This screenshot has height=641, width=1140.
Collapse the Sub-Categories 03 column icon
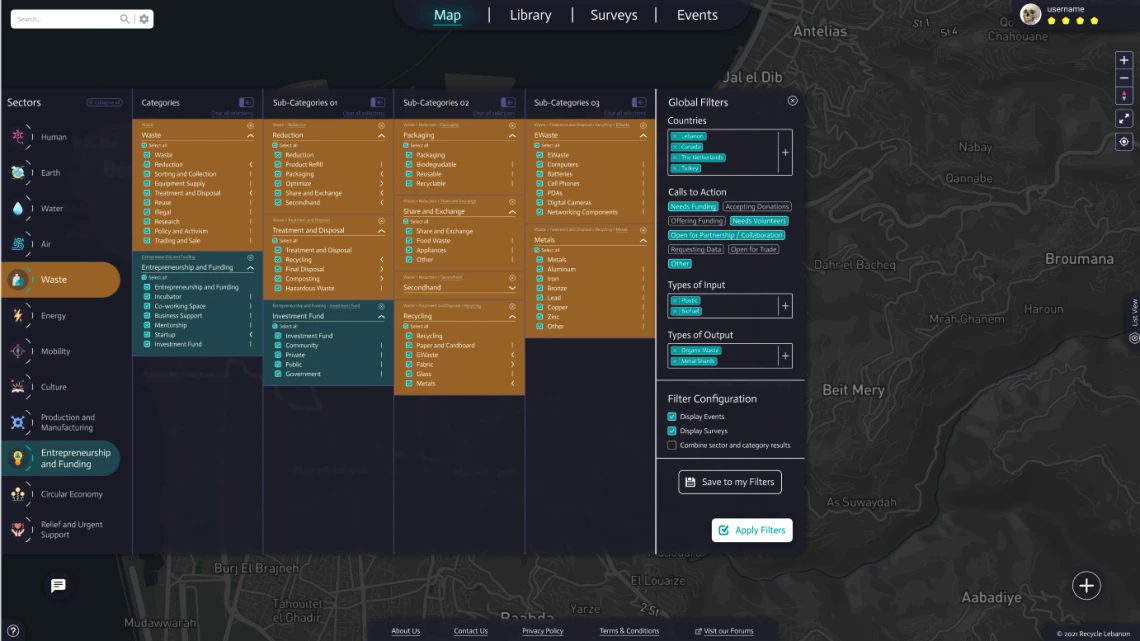tap(638, 102)
